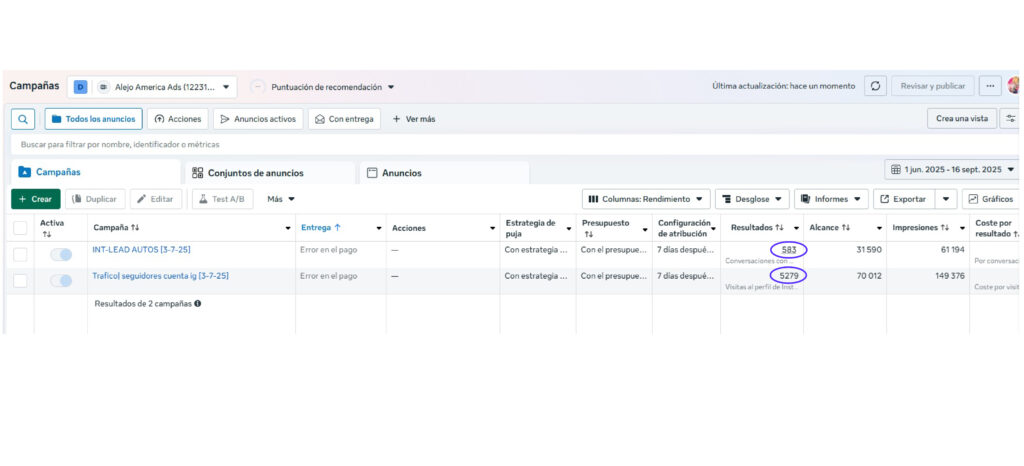The width and height of the screenshot is (1024, 466).
Task: Click the green Crear button
Action: (x=35, y=199)
